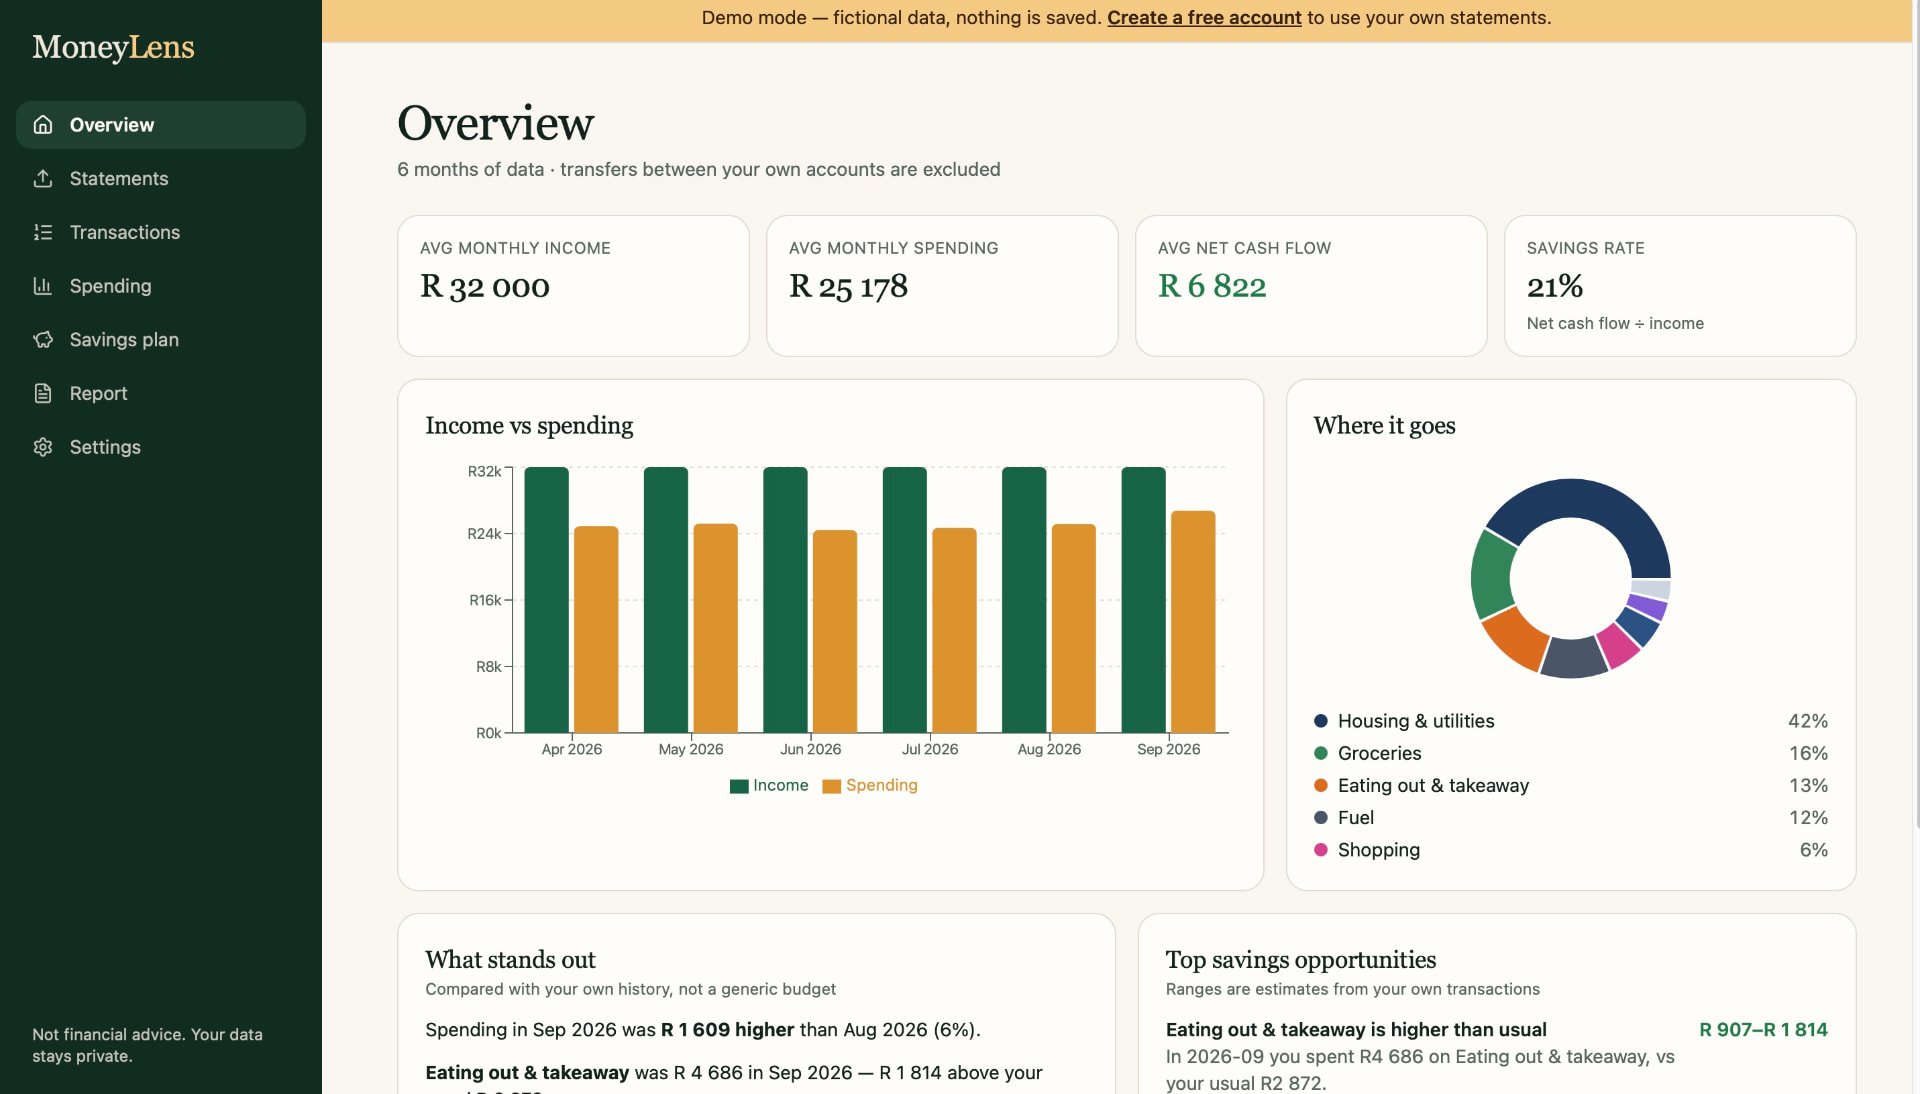Screen dimensions: 1920x1094
Task: Open the Savings plan page
Action: [x=161, y=339]
